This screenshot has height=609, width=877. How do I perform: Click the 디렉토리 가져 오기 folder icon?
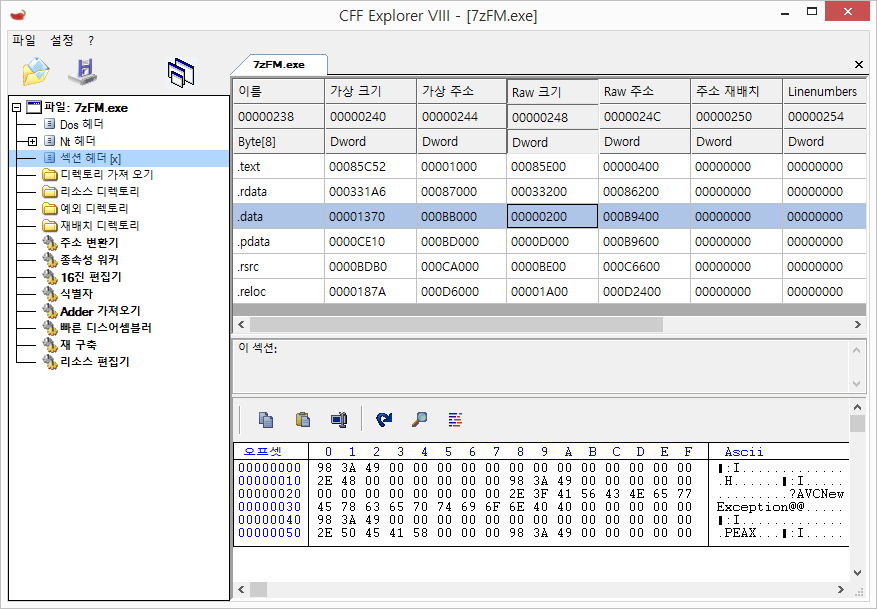click(50, 174)
